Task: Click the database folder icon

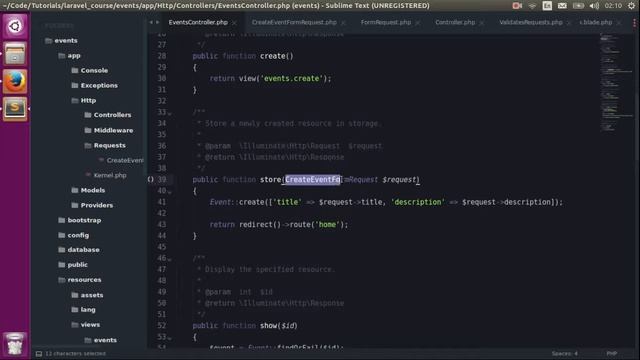Action: (x=62, y=249)
